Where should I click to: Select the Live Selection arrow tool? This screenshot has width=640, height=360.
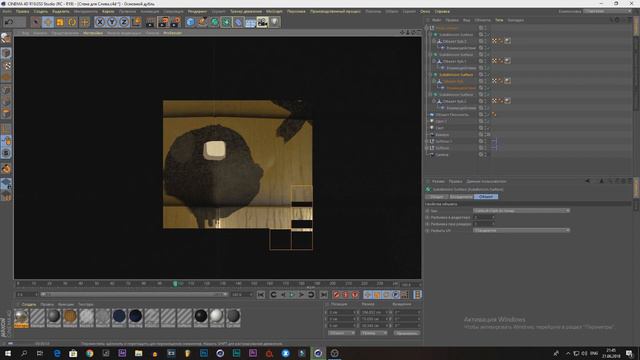[36, 22]
